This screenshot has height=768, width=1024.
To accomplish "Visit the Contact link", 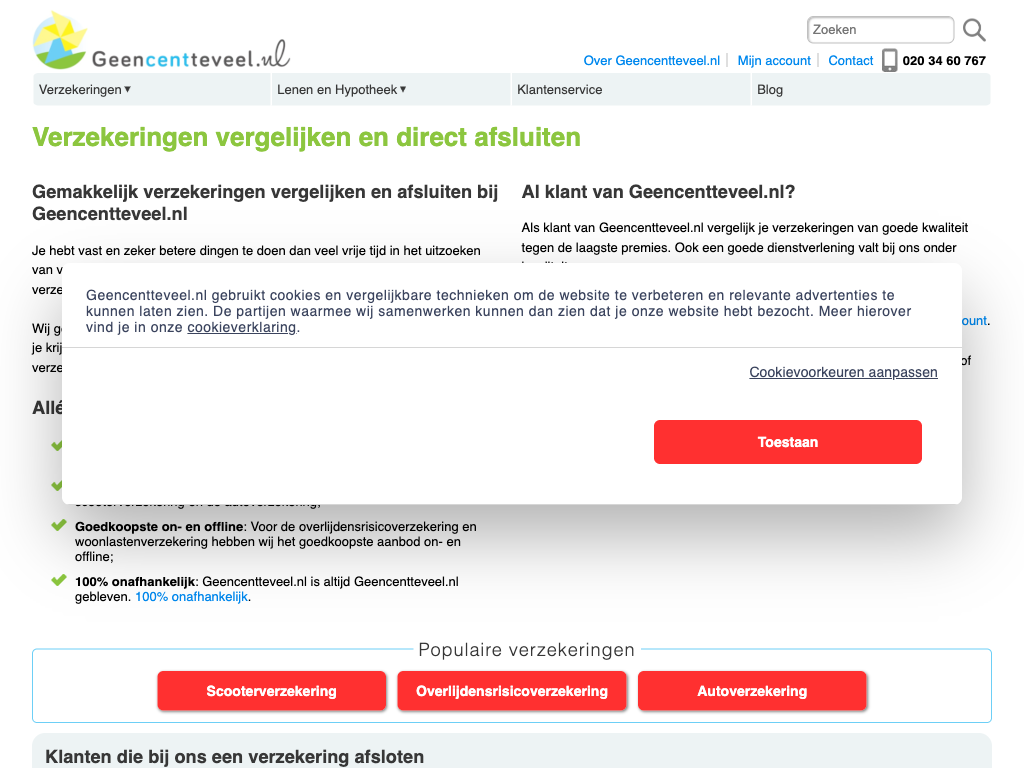I will (850, 61).
